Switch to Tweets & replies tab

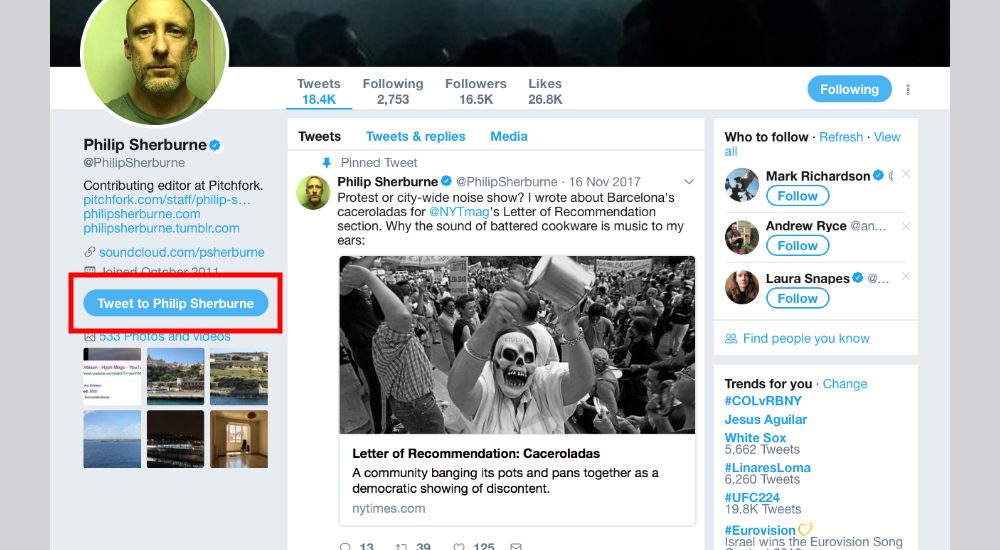[x=415, y=136]
